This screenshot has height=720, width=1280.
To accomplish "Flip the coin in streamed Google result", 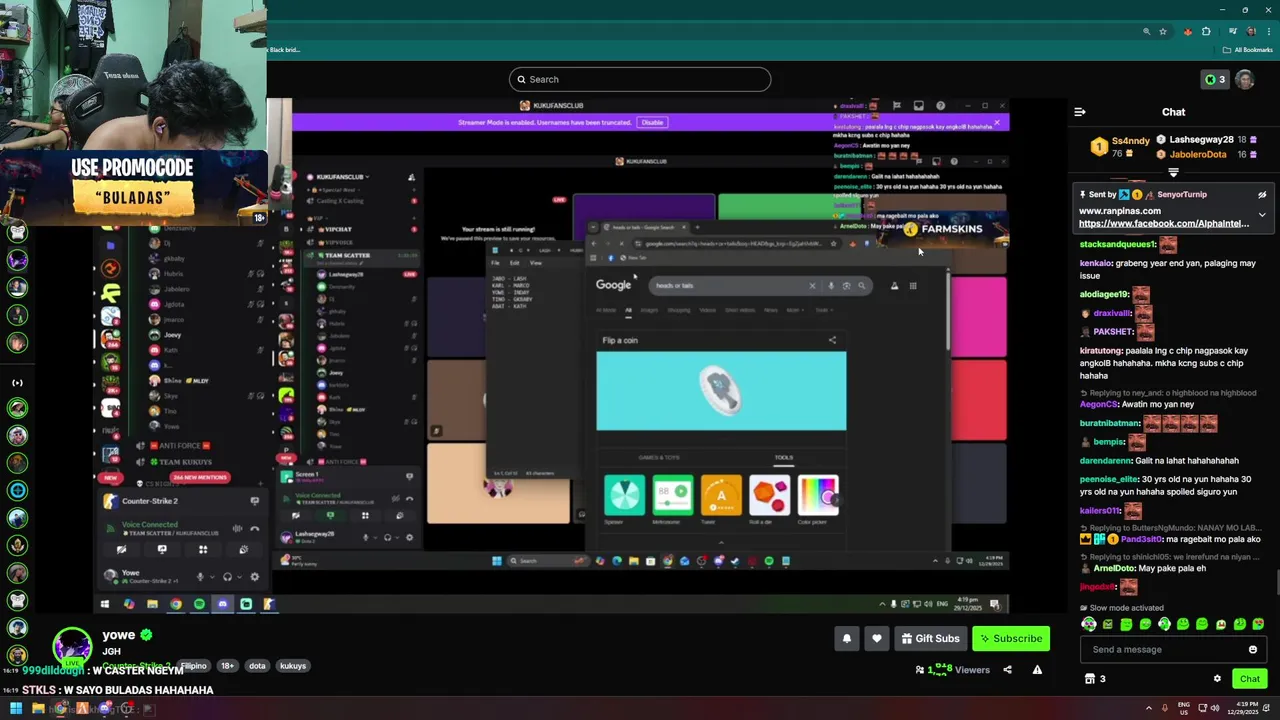I will 721,391.
